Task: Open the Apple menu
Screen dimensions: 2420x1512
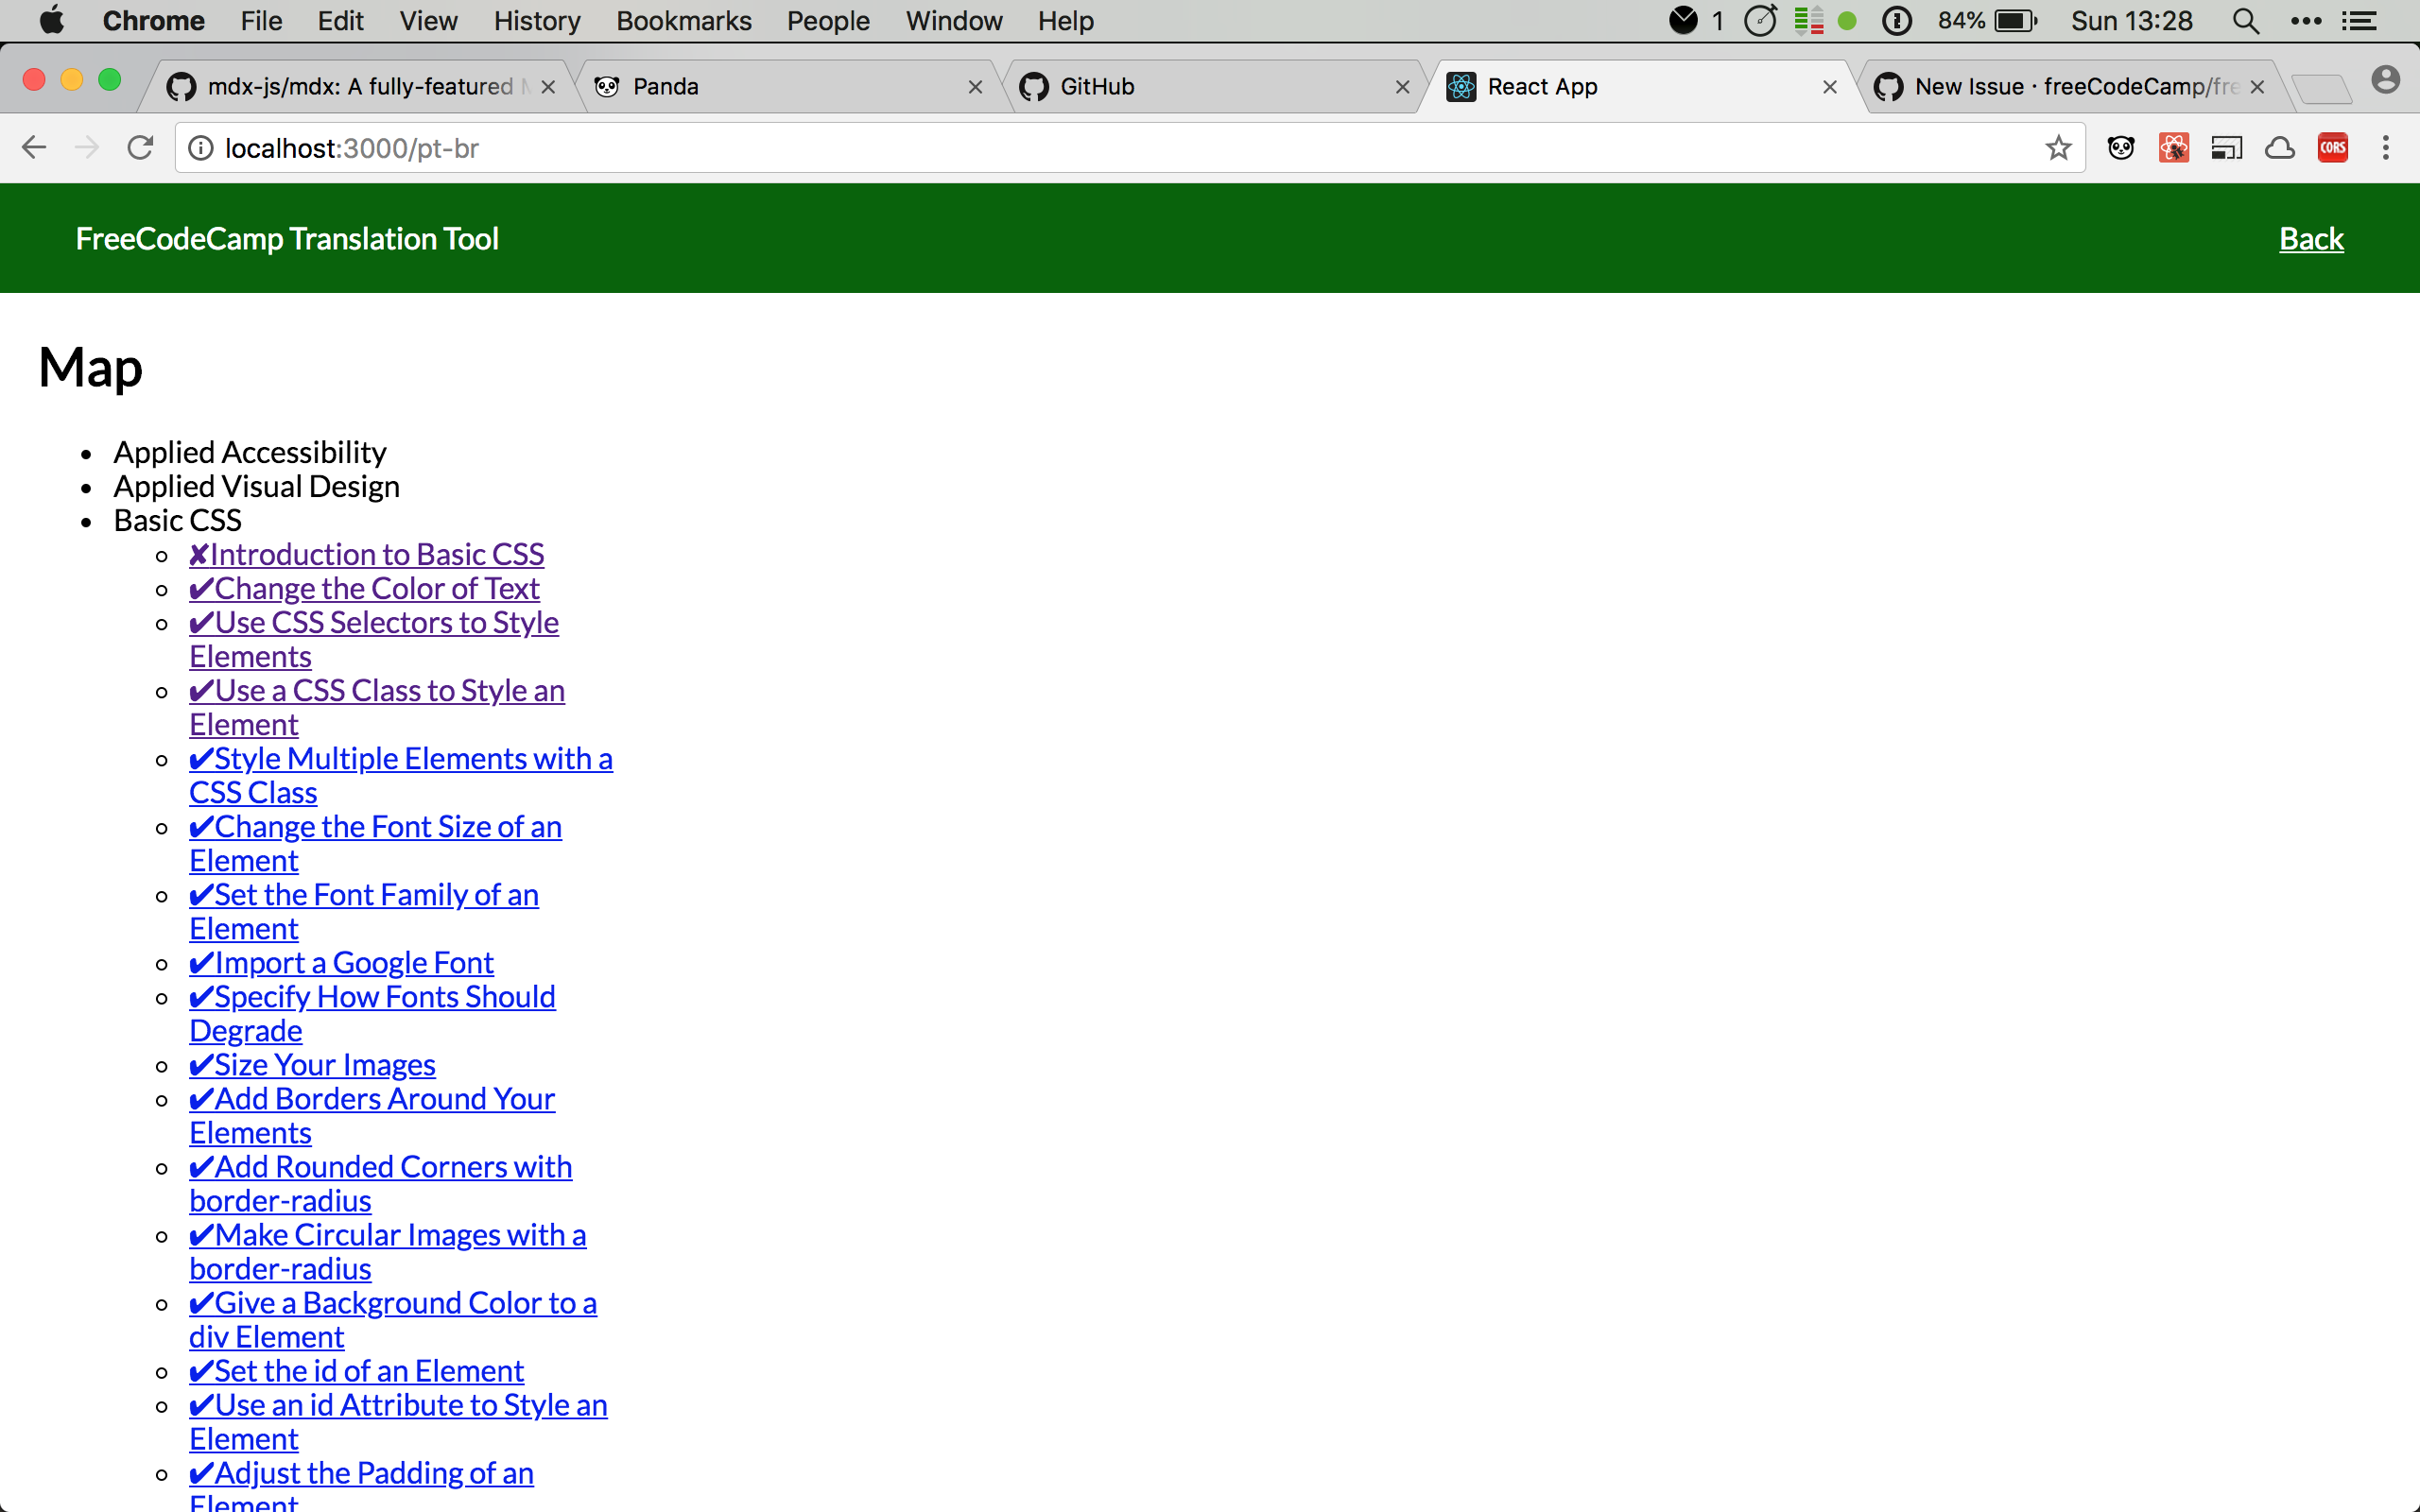Action: tap(52, 20)
